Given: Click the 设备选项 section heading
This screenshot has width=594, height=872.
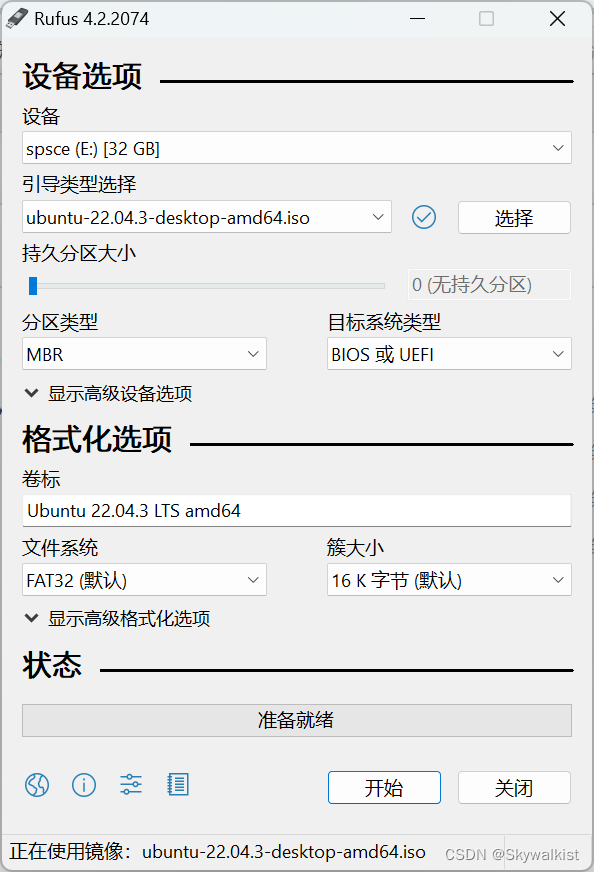Looking at the screenshot, I should pyautogui.click(x=82, y=76).
